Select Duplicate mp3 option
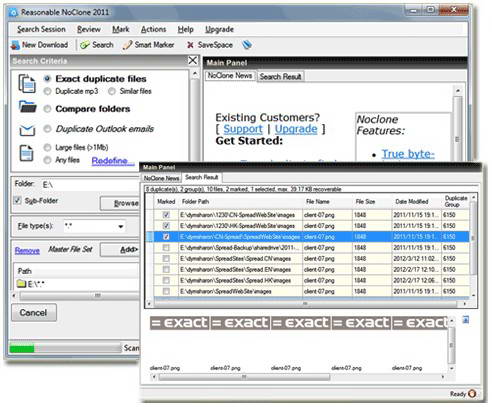The height and width of the screenshot is (407, 492). tap(47, 91)
